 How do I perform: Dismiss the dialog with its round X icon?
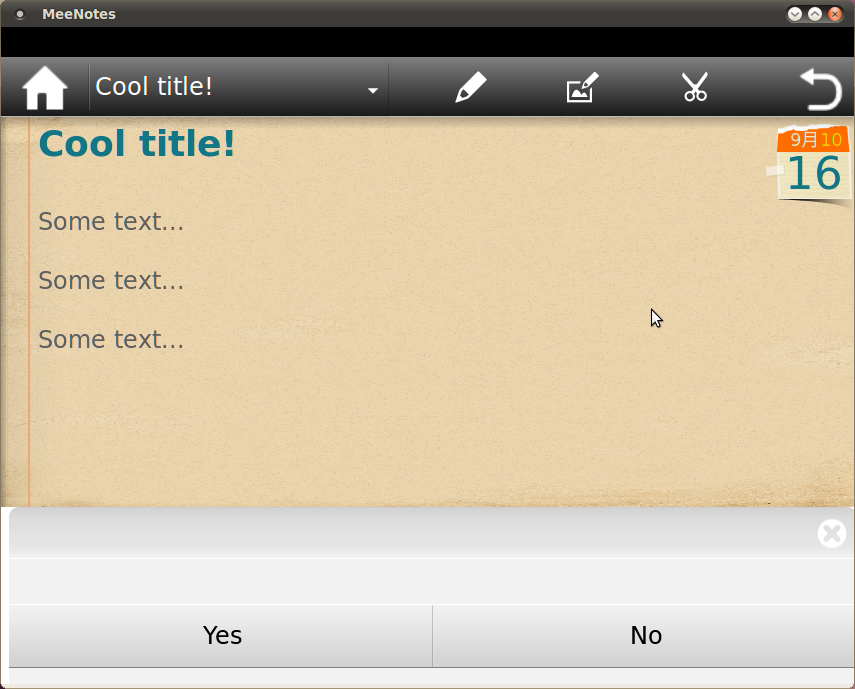coord(832,533)
